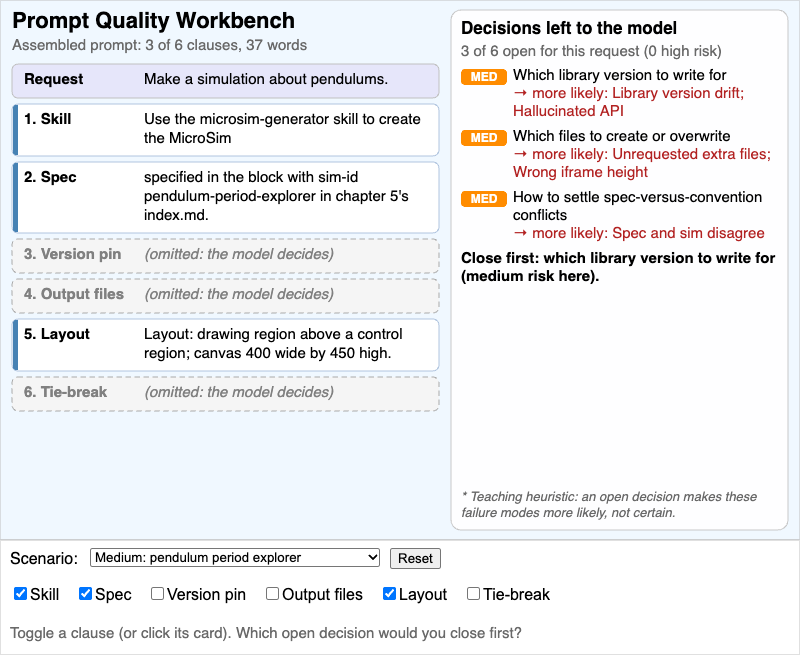Click the 'Close first' recommendation text
Screen dimensions: 800x657
click(x=618, y=267)
